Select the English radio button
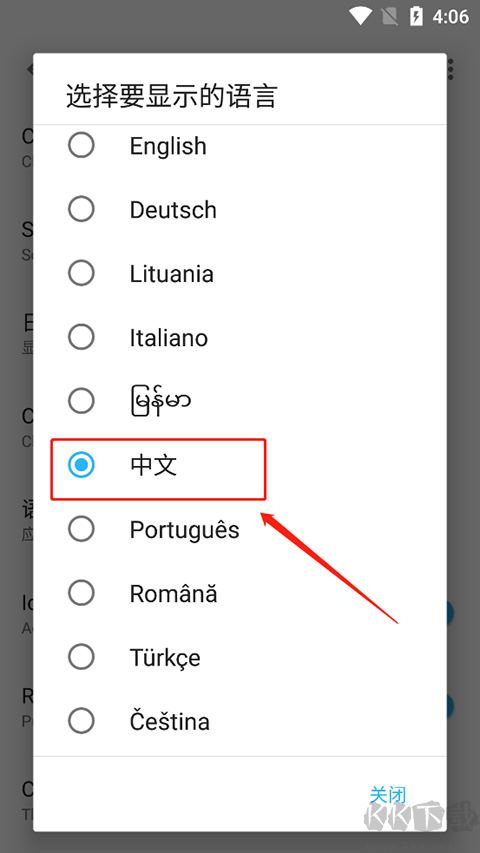 [81, 145]
